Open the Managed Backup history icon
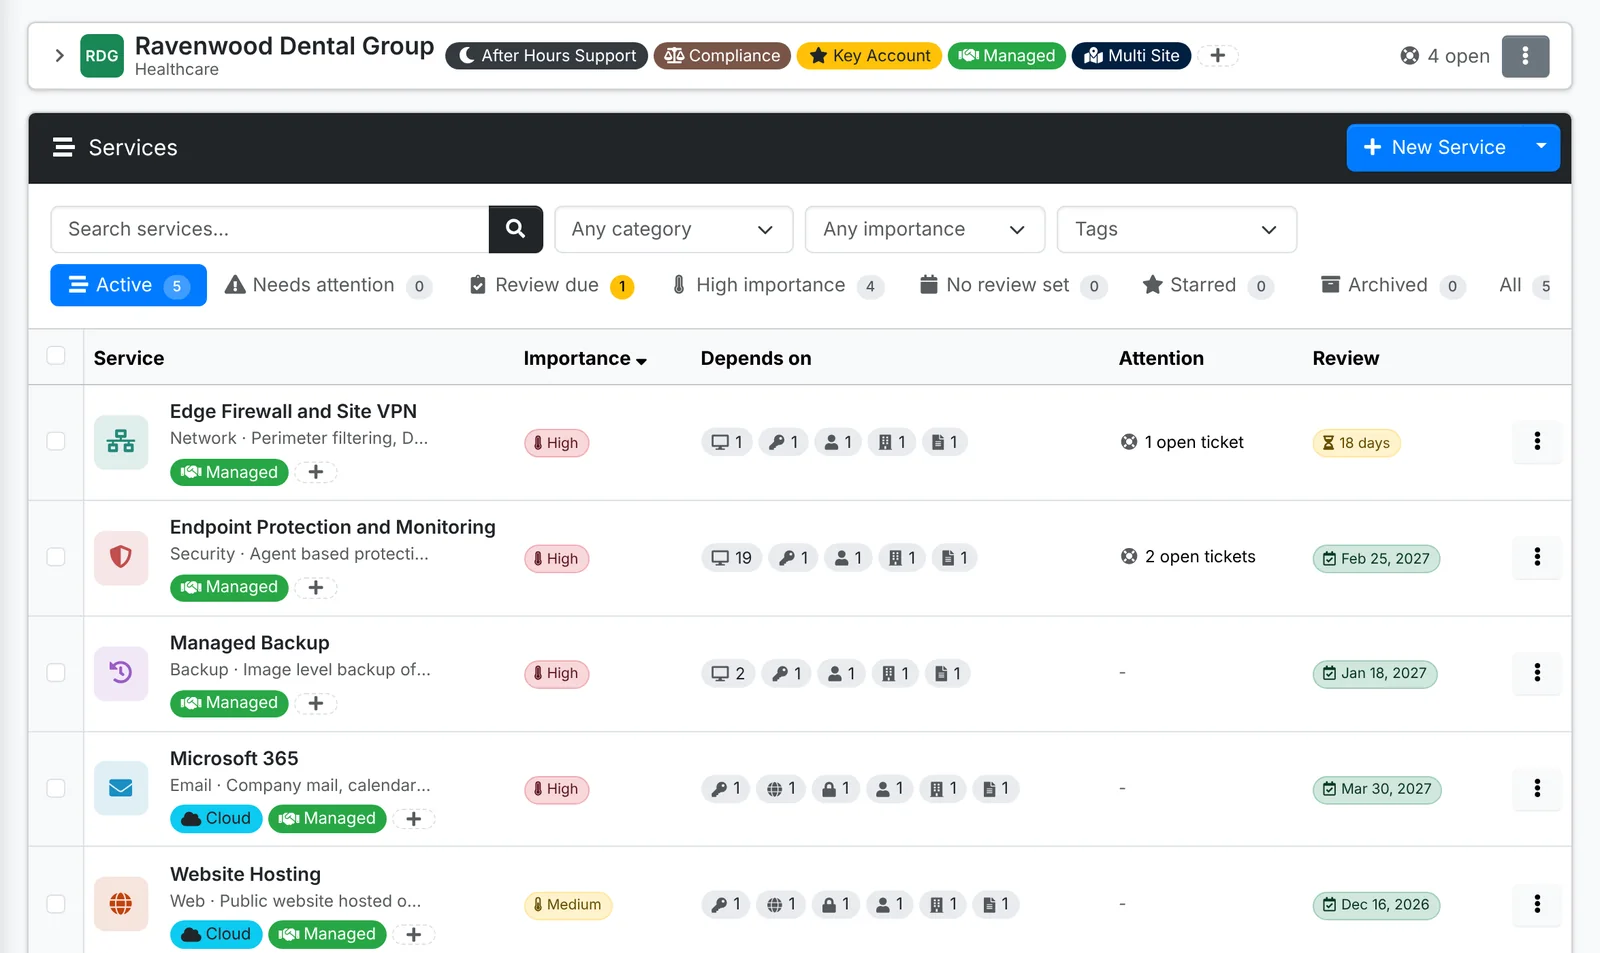The width and height of the screenshot is (1600, 953). pos(121,673)
